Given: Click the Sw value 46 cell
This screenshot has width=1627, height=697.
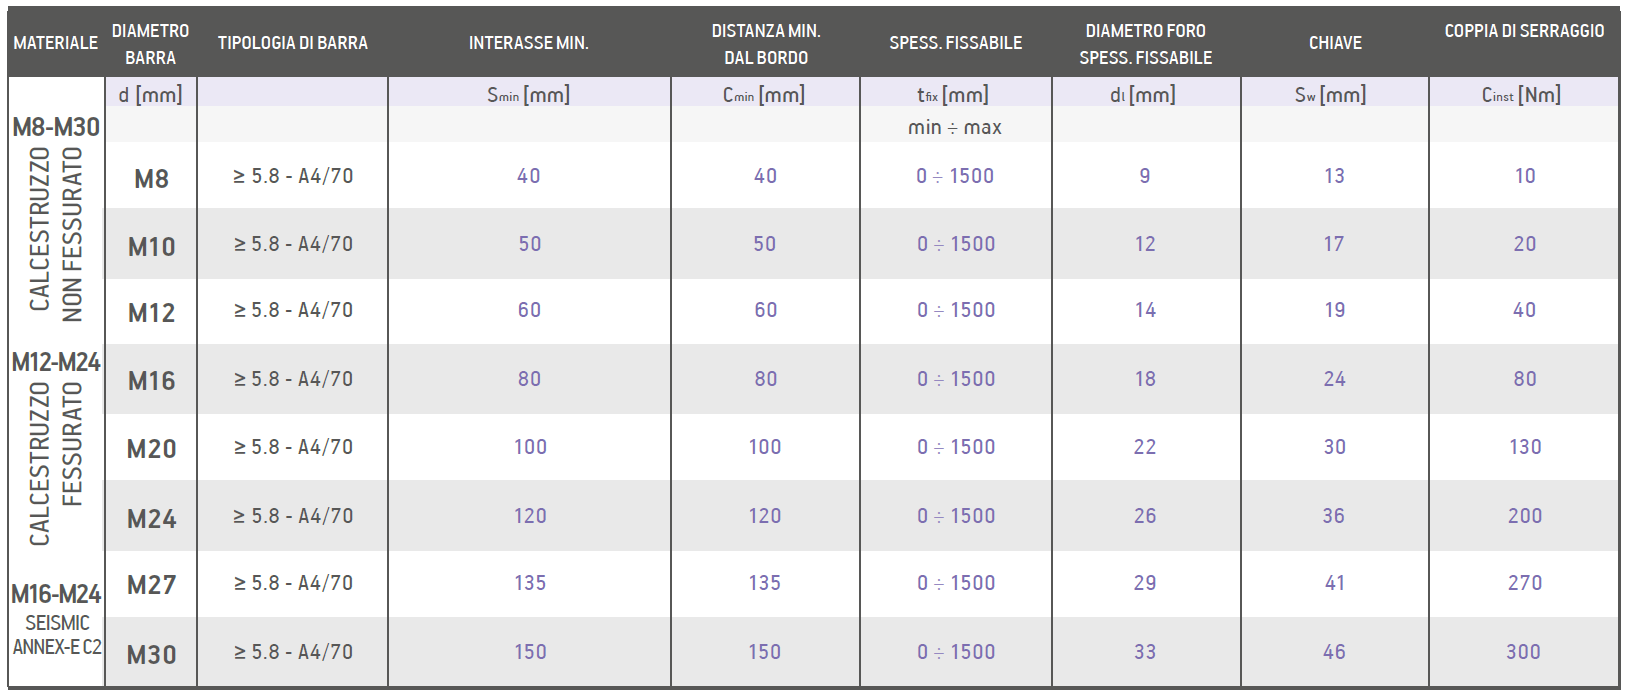Looking at the screenshot, I should (1334, 652).
